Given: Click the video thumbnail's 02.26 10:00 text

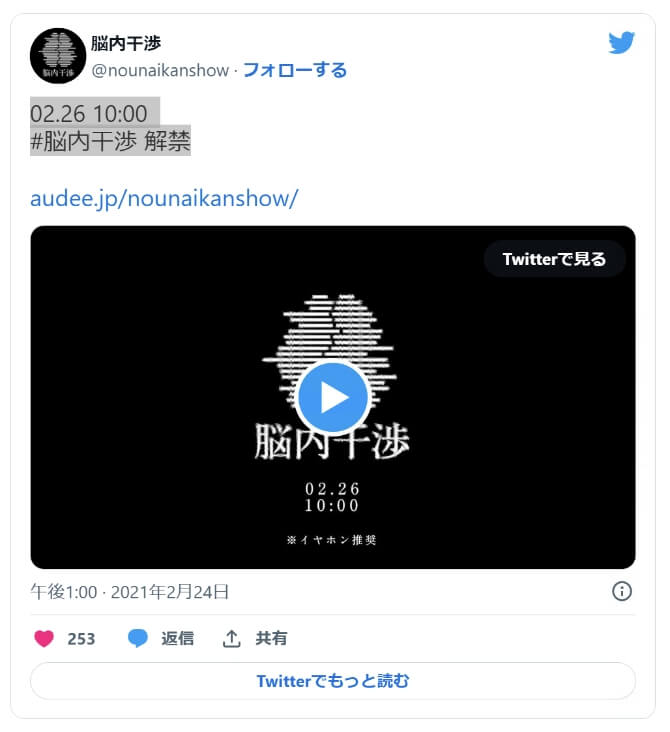Looking at the screenshot, I should [332, 497].
